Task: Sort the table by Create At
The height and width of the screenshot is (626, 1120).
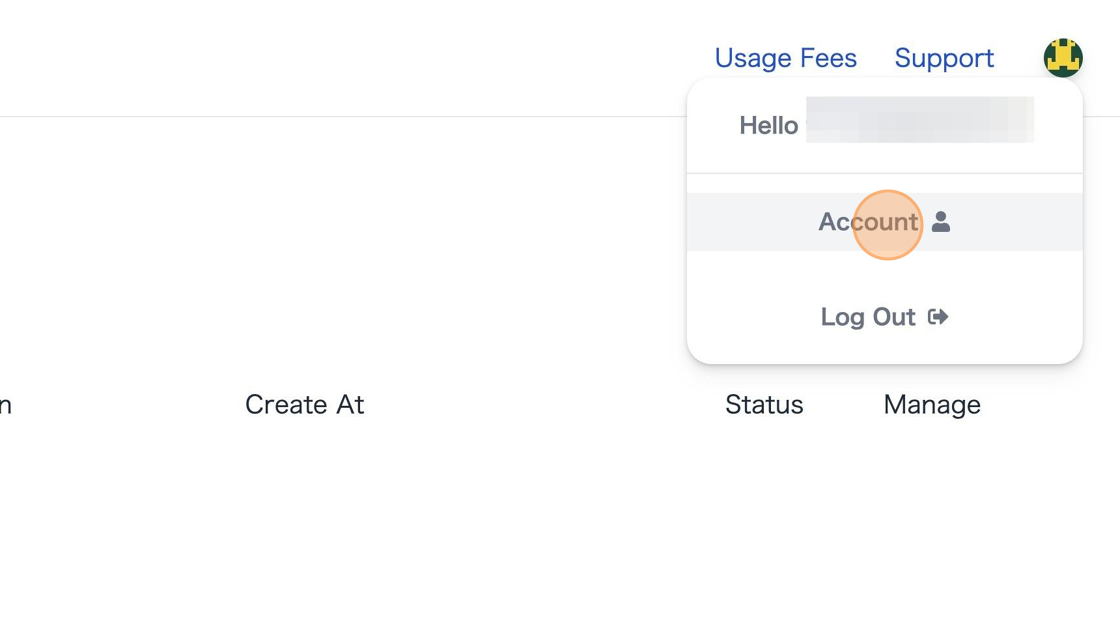Action: [304, 404]
